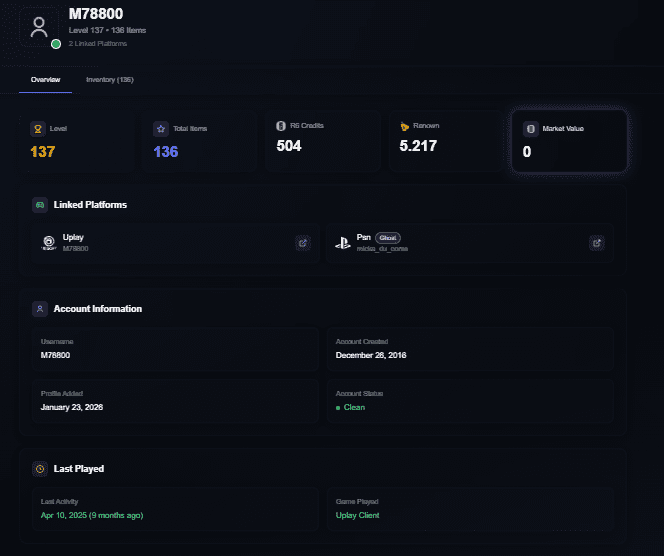The width and height of the screenshot is (664, 556).
Task: Click the Market Value icon
Action: point(530,129)
